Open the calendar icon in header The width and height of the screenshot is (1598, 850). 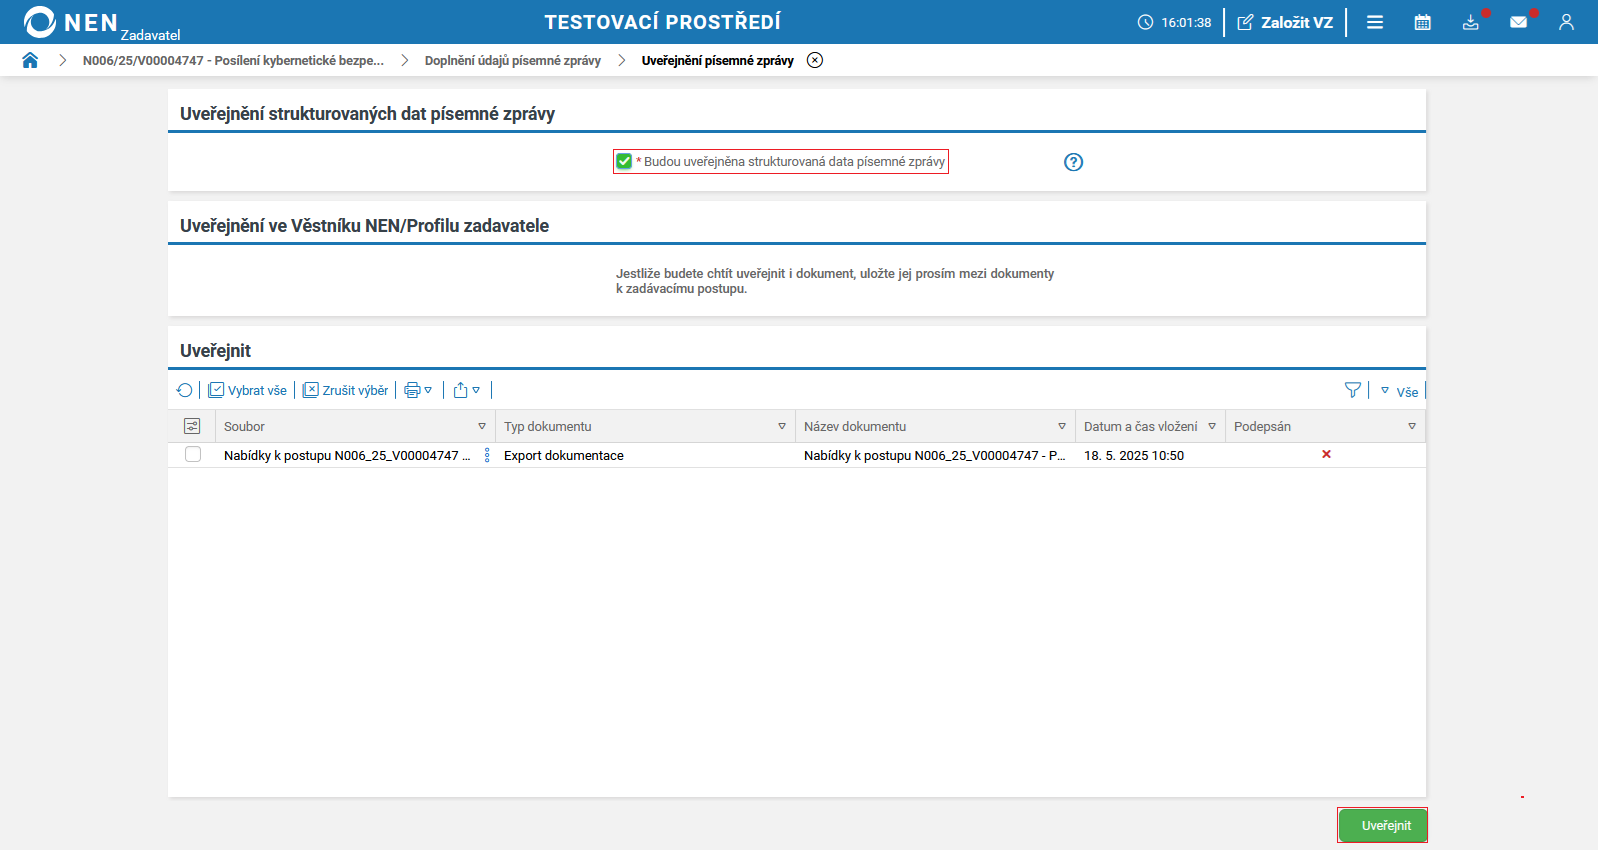1422,22
